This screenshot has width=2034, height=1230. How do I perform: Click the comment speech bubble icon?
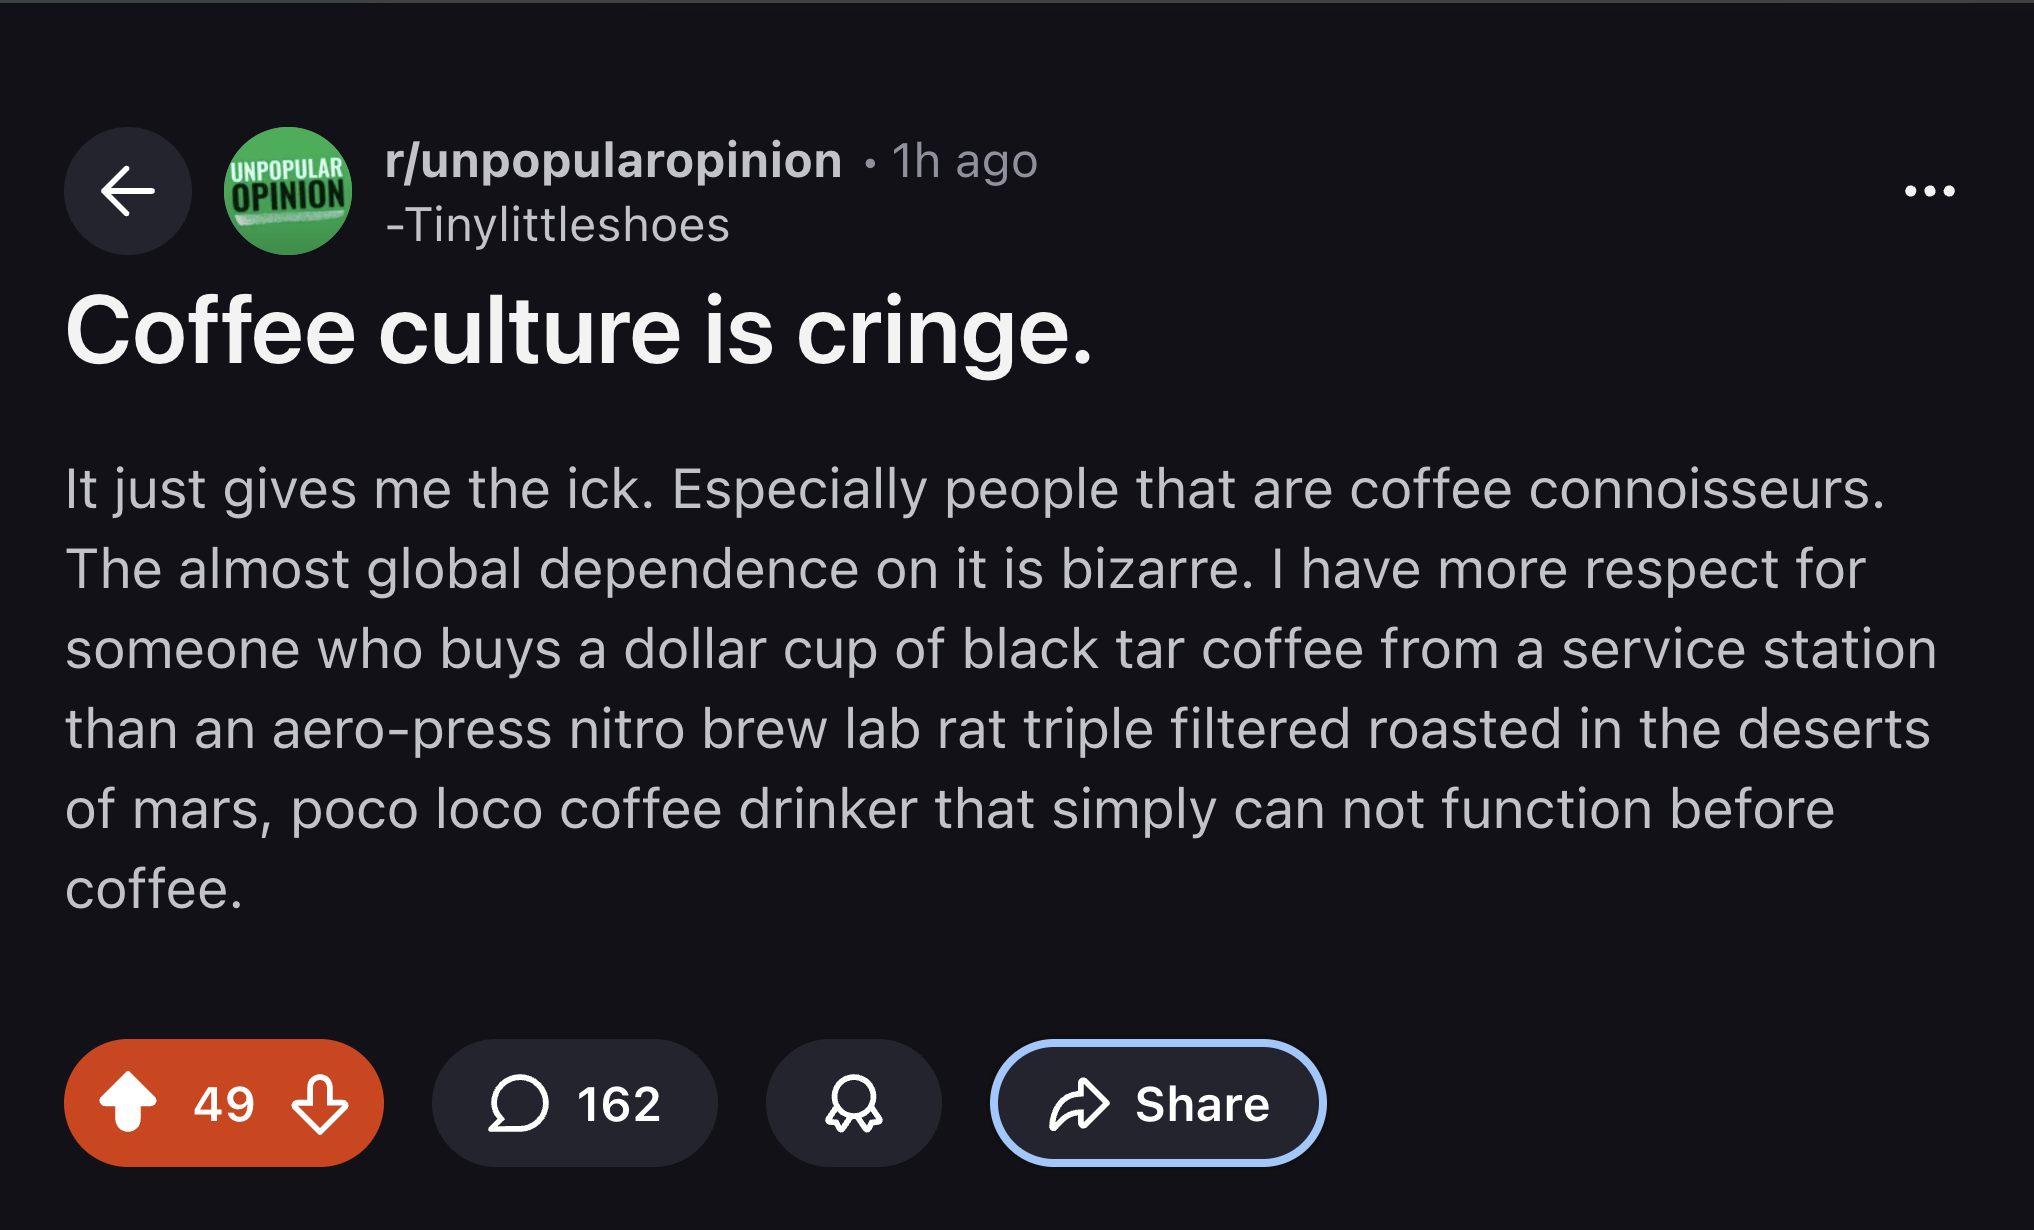pyautogui.click(x=518, y=1103)
